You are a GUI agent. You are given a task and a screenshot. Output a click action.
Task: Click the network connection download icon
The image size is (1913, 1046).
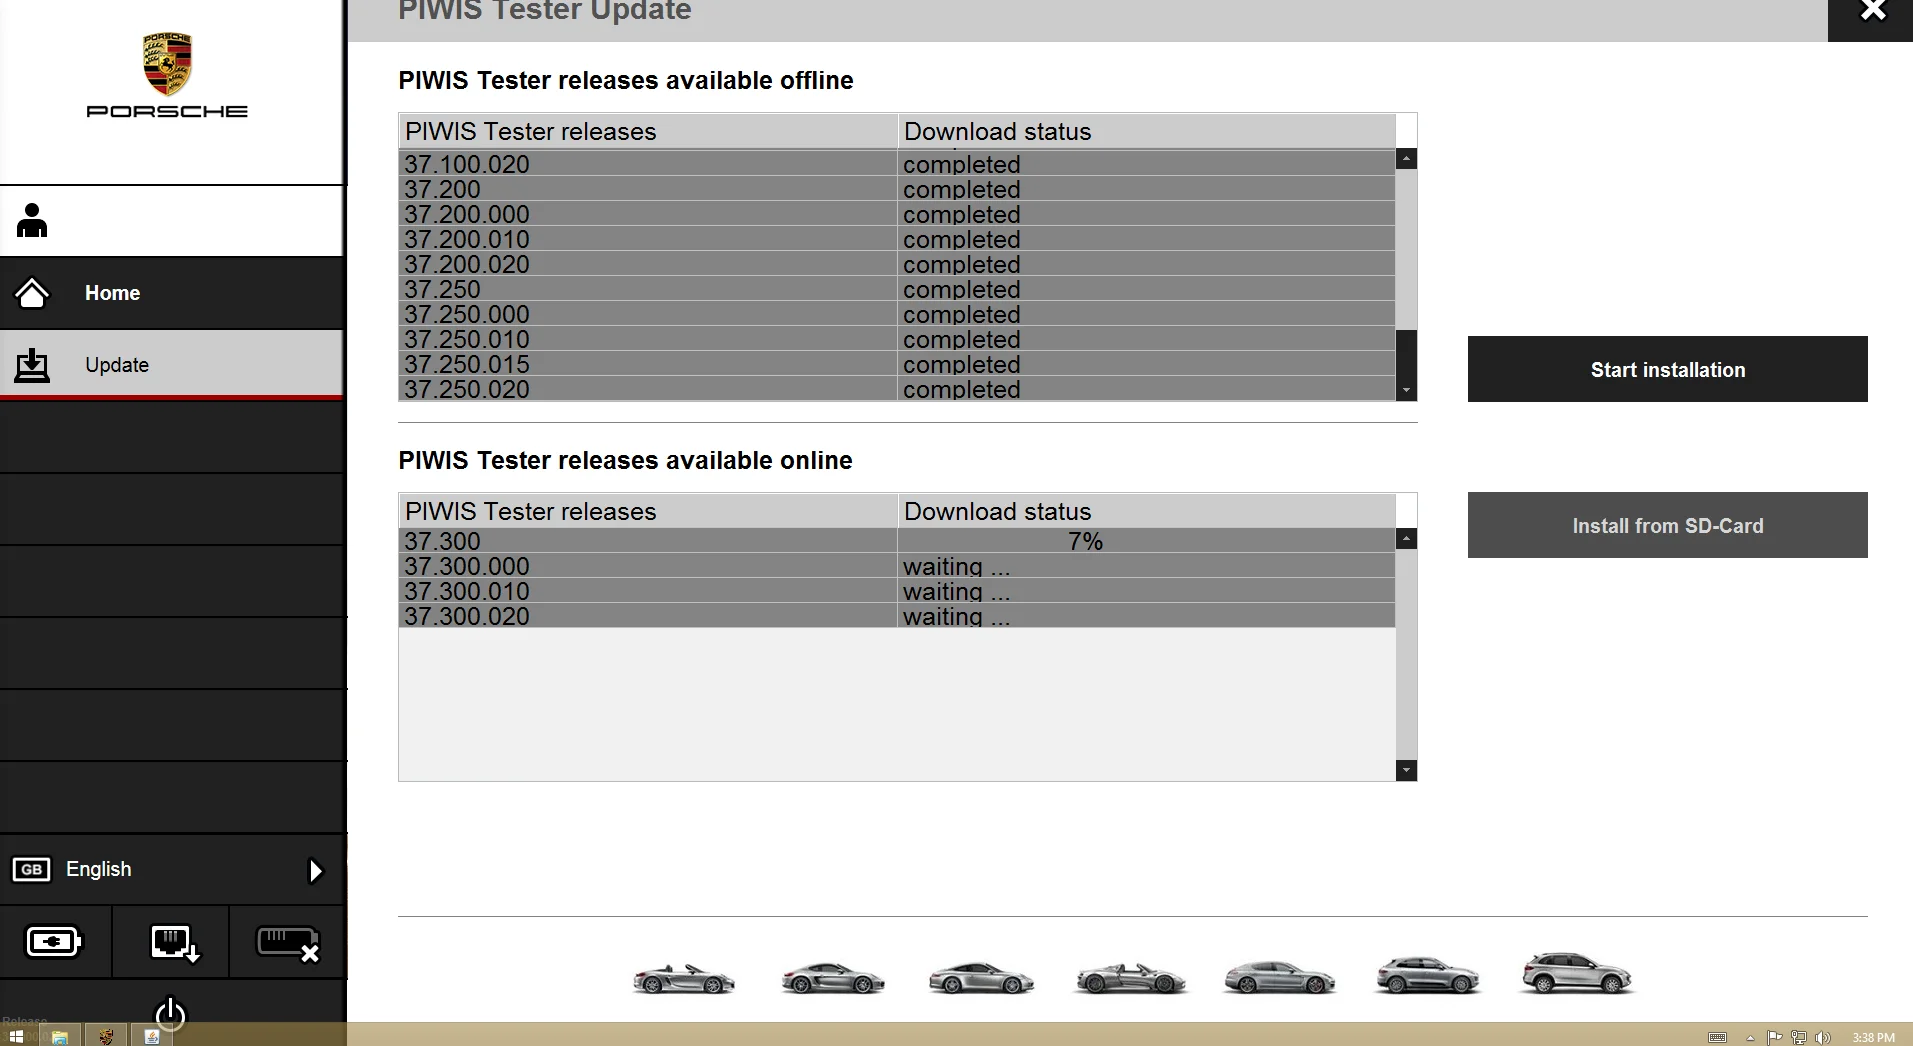174,942
